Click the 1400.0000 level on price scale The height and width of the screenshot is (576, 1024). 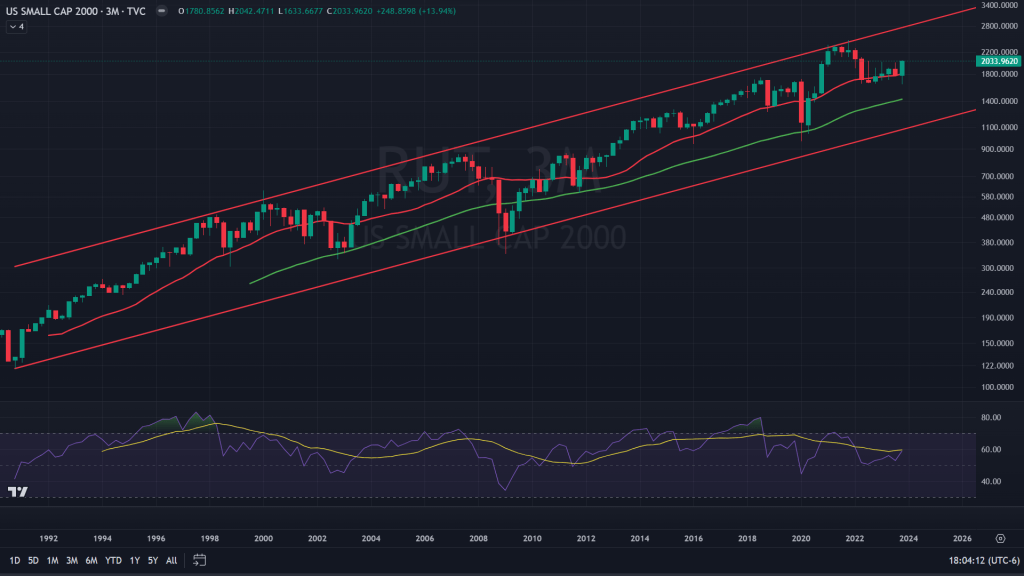(x=997, y=101)
